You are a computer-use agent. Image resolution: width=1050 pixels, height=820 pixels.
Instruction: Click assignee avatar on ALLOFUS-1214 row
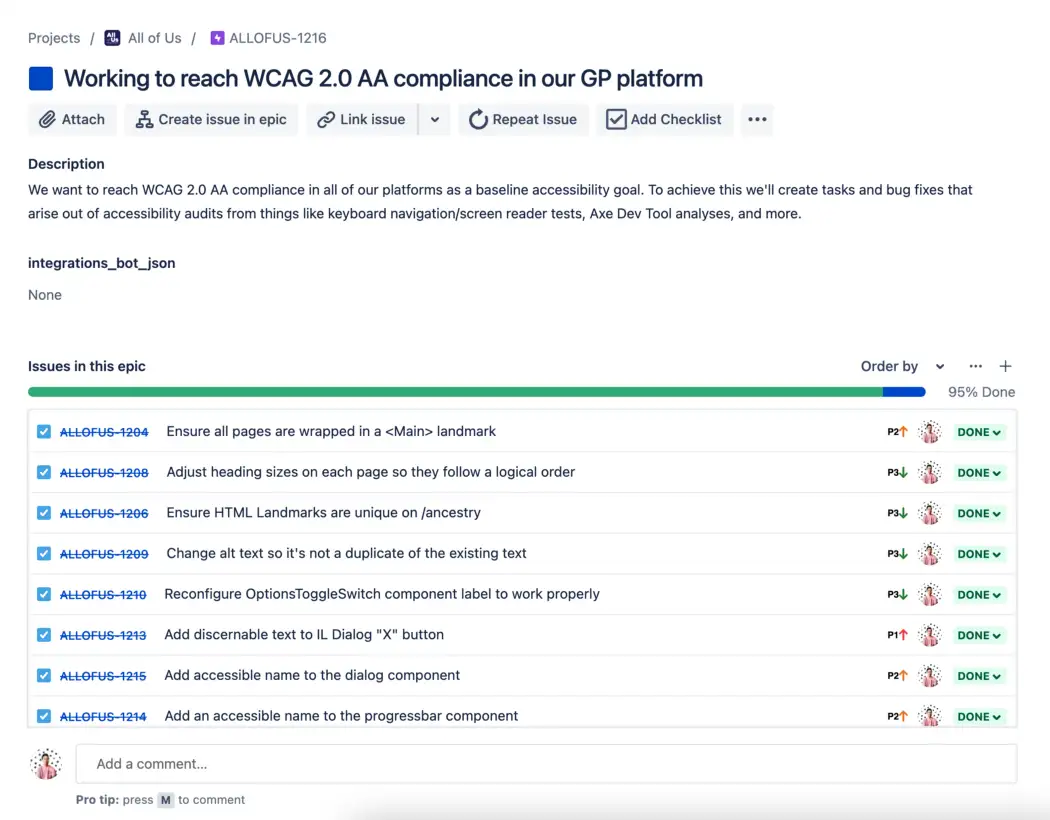[929, 716]
